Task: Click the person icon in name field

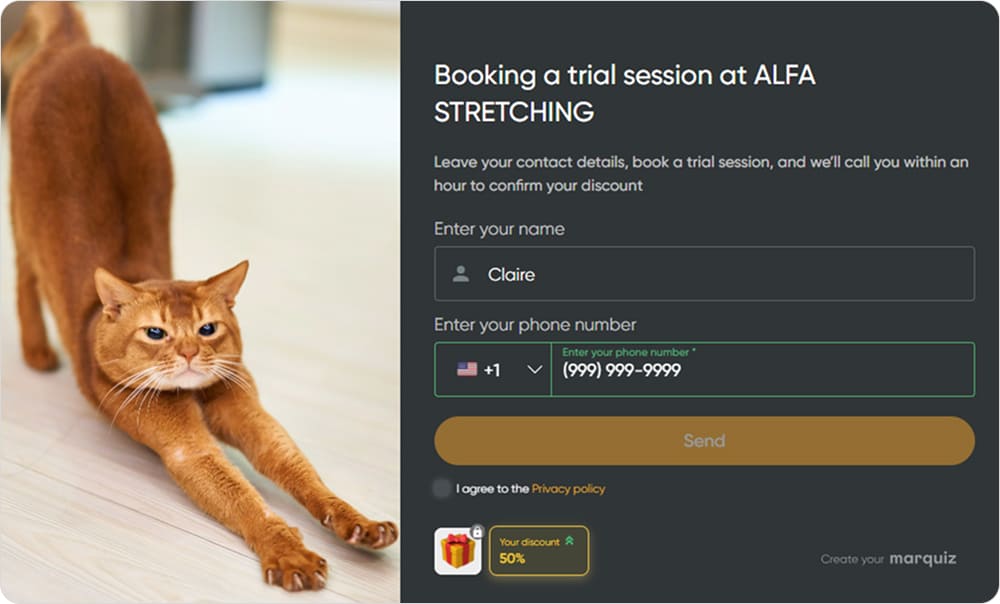Action: pos(460,274)
